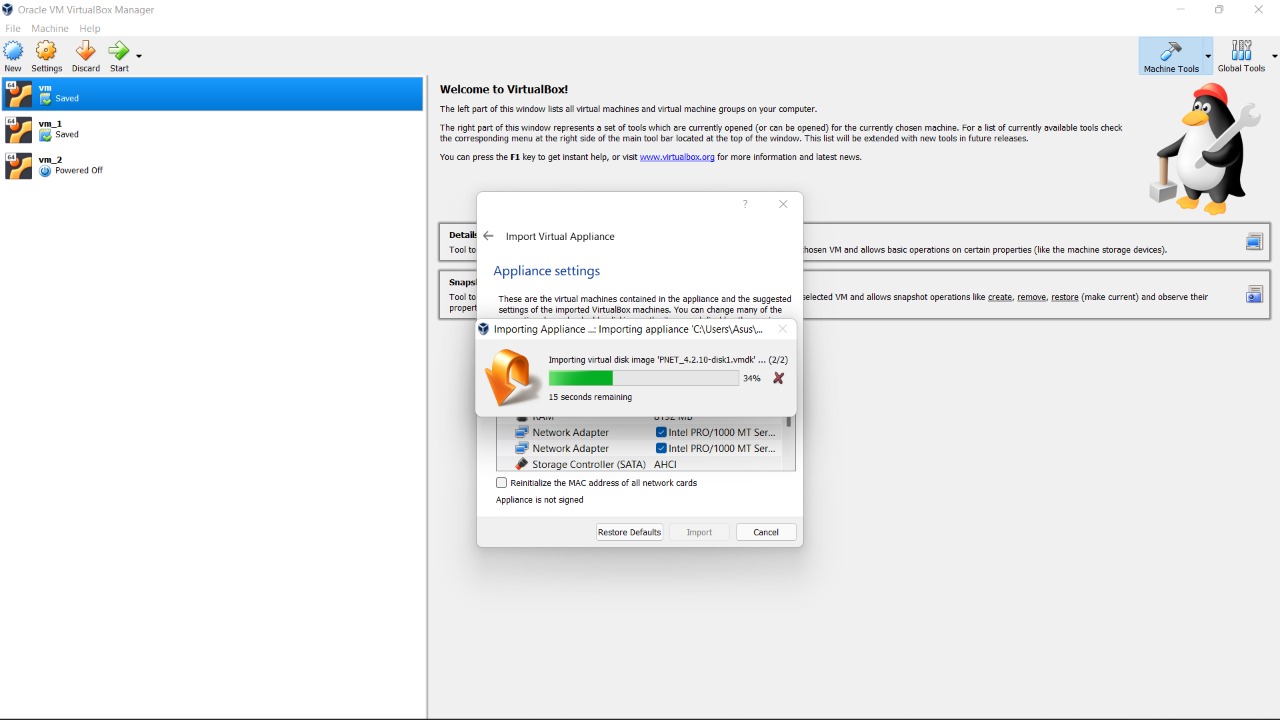
Task: Click the 'Appliance is not signed' text
Action: tap(540, 500)
